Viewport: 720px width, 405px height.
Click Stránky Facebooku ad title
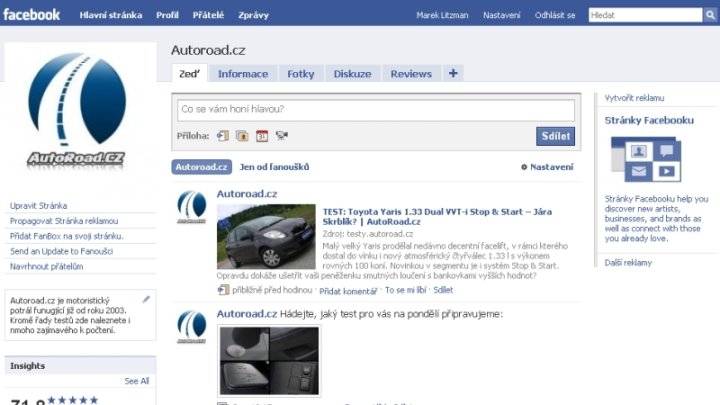pyautogui.click(x=649, y=120)
